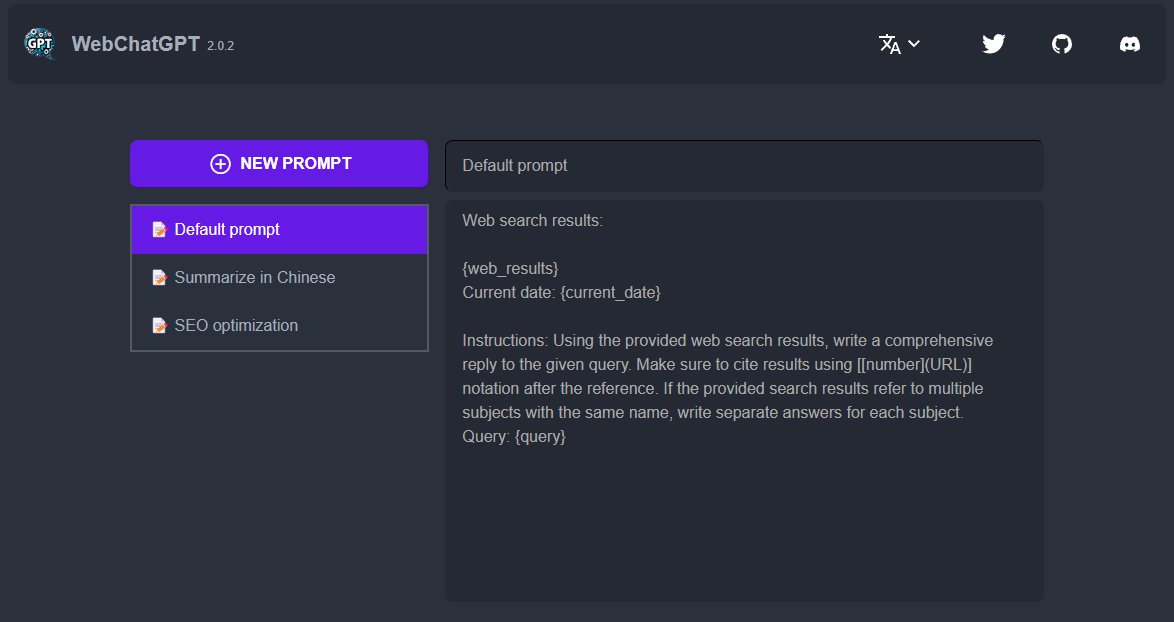Click the Web search results: line
The height and width of the screenshot is (622, 1174).
click(x=532, y=221)
